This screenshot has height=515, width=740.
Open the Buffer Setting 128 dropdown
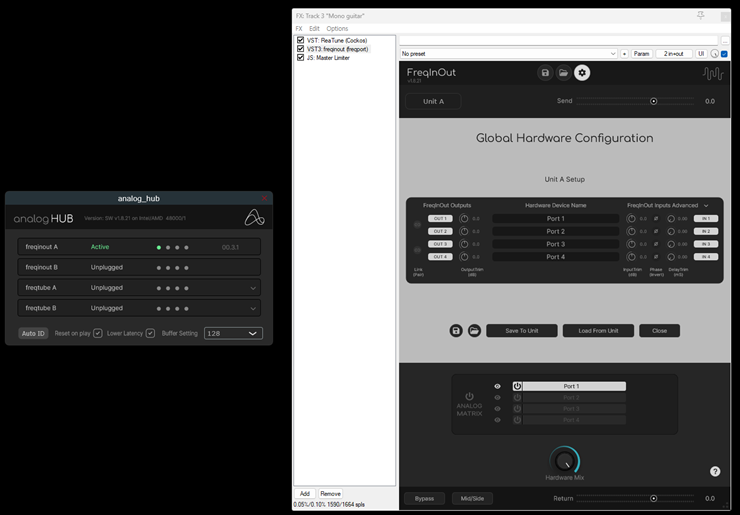pyautogui.click(x=233, y=333)
